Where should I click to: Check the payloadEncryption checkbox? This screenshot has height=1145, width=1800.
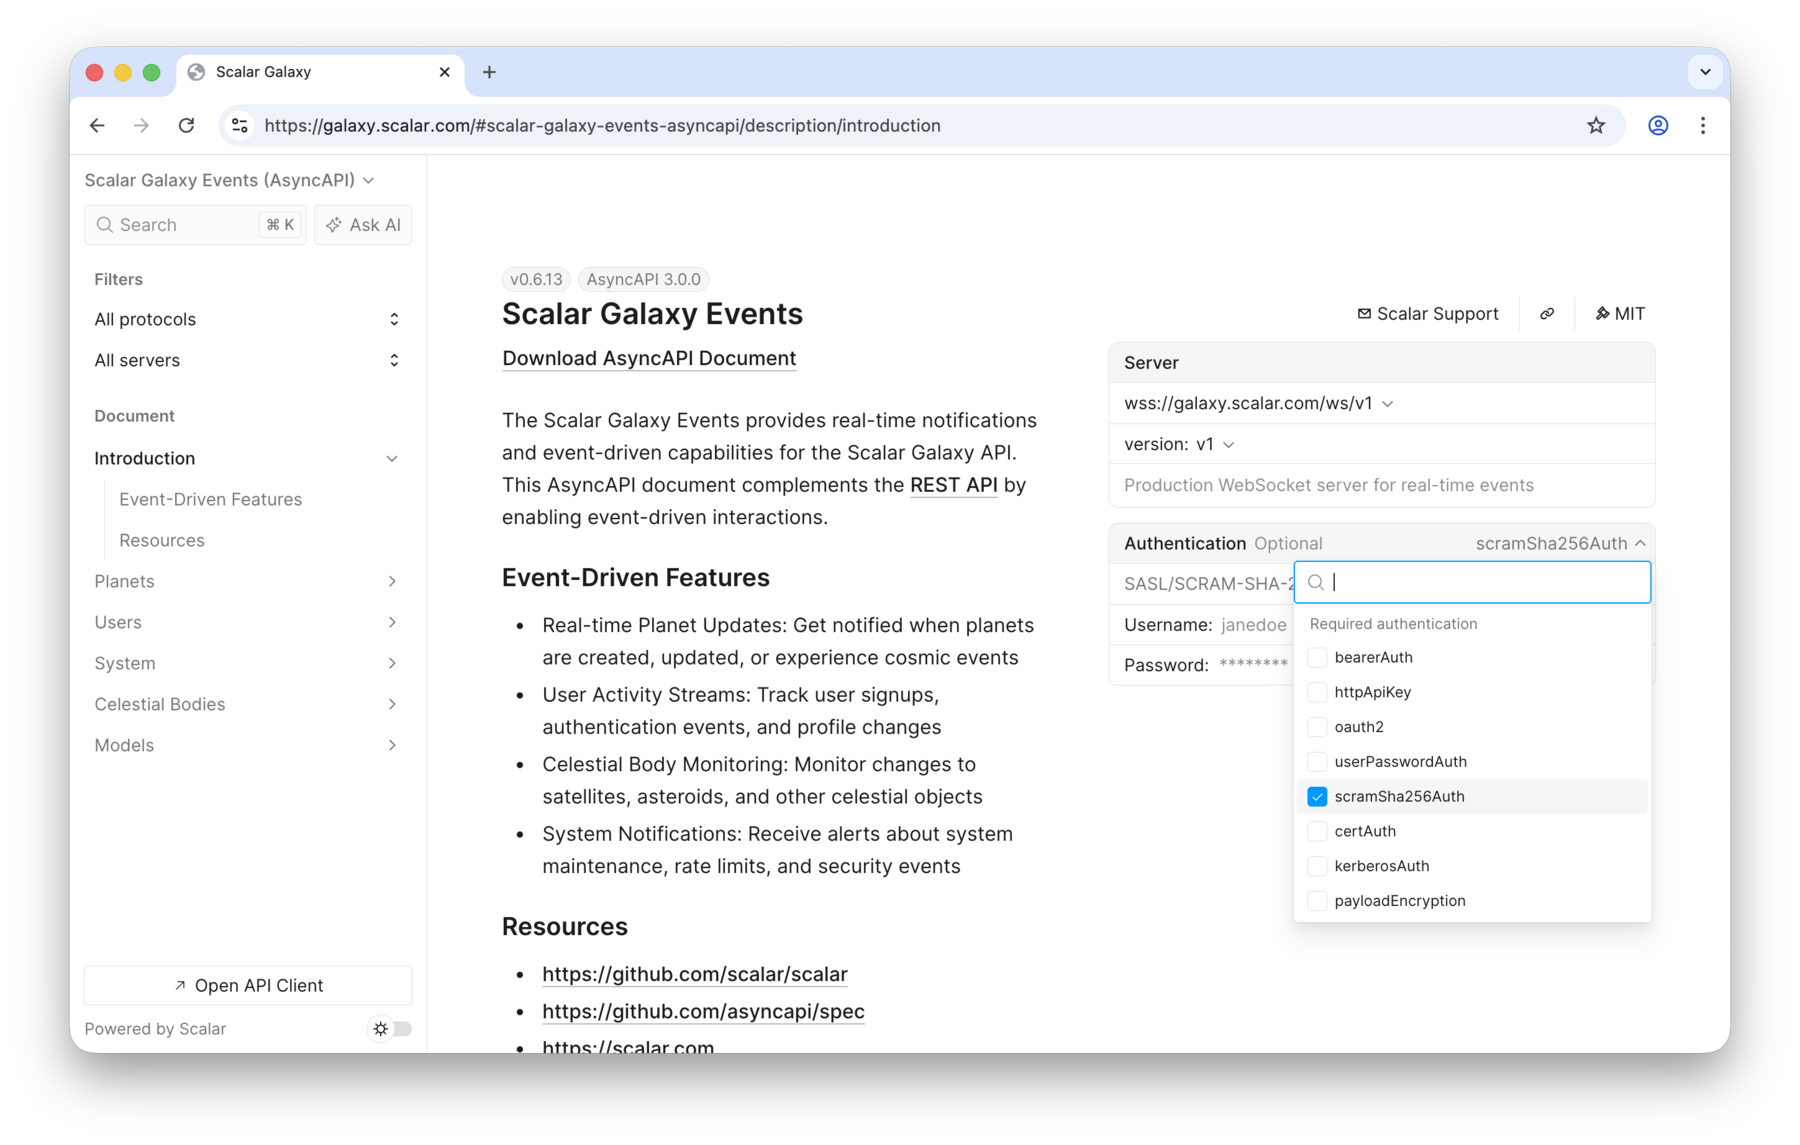coord(1317,901)
